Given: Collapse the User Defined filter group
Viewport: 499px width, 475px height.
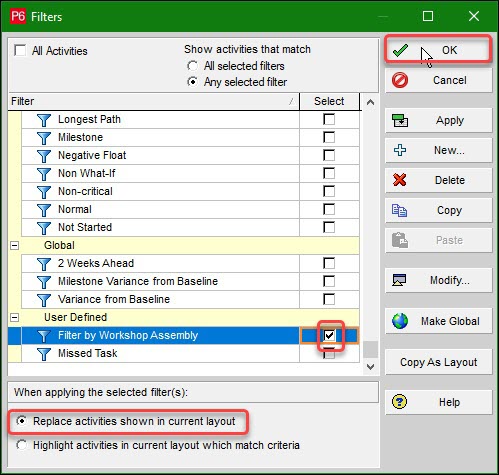Looking at the screenshot, I should point(14,317).
